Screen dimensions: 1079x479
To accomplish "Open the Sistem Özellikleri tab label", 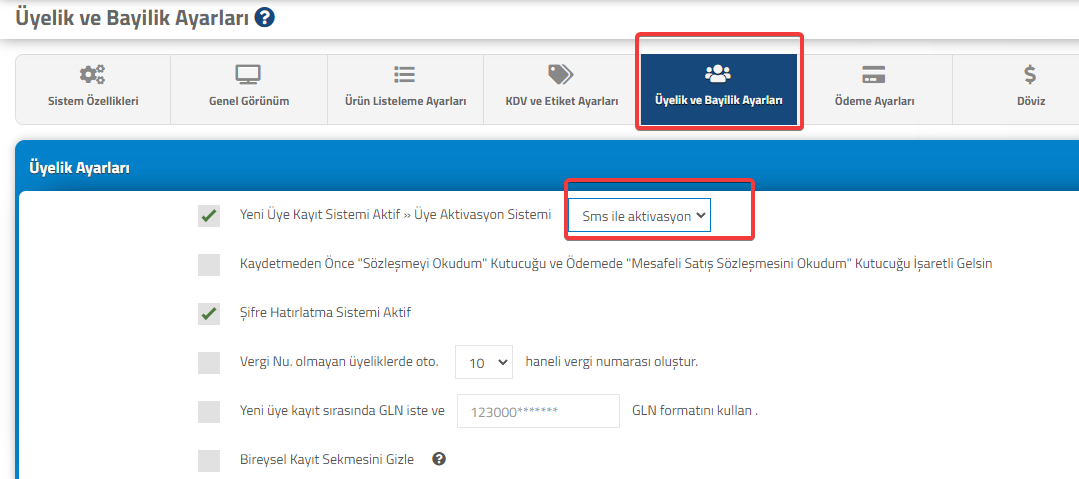I will click(93, 101).
